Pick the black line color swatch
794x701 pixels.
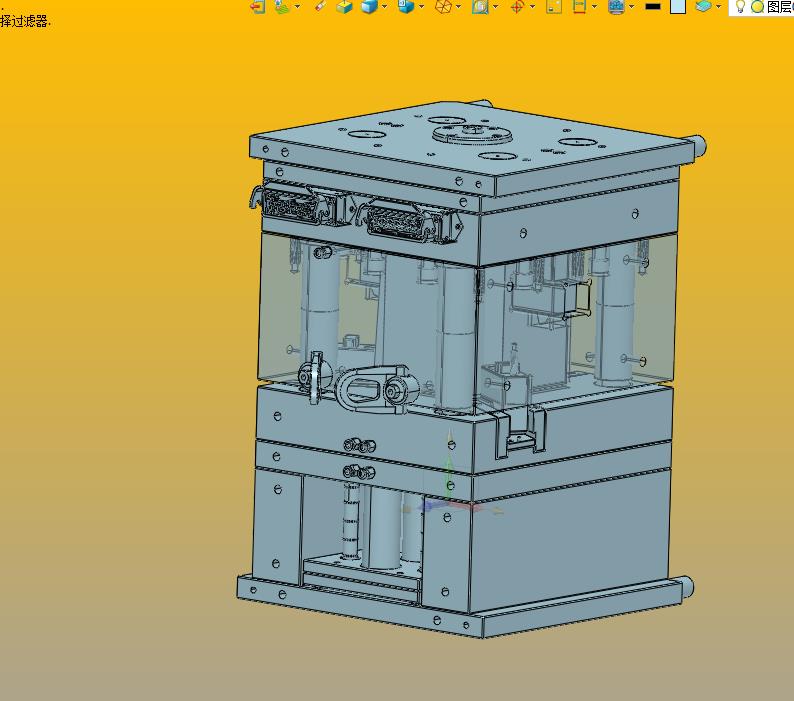pyautogui.click(x=653, y=7)
